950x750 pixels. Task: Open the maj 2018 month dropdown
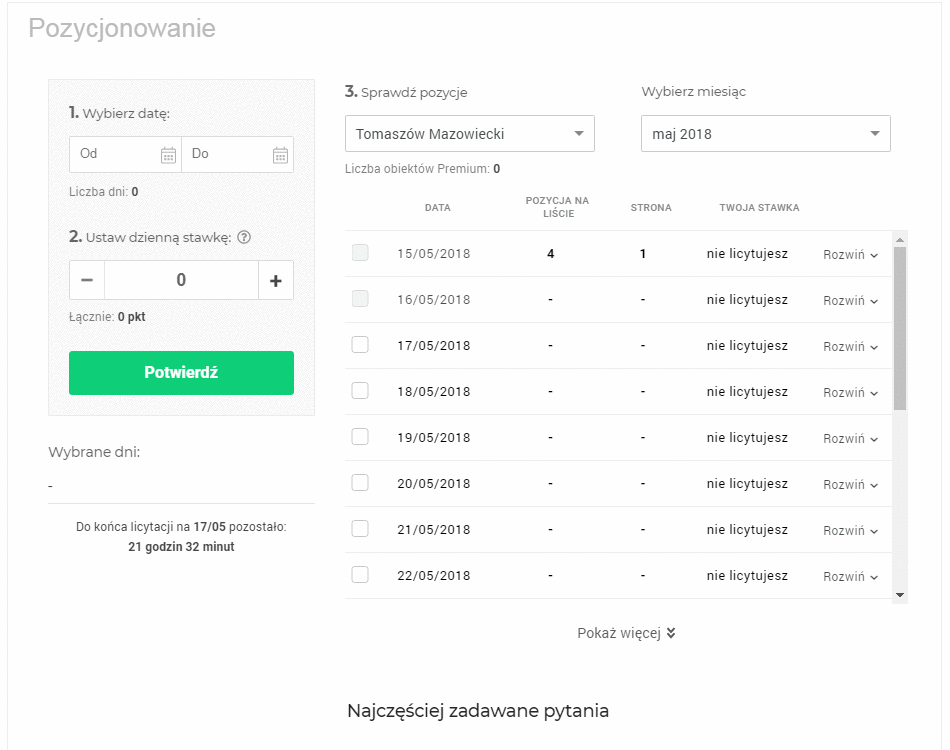pos(766,133)
